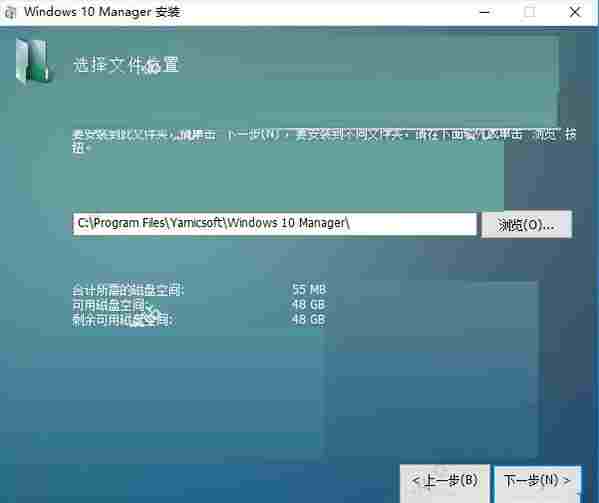Click the available disk space 48 GB value
The image size is (599, 503).
[309, 305]
